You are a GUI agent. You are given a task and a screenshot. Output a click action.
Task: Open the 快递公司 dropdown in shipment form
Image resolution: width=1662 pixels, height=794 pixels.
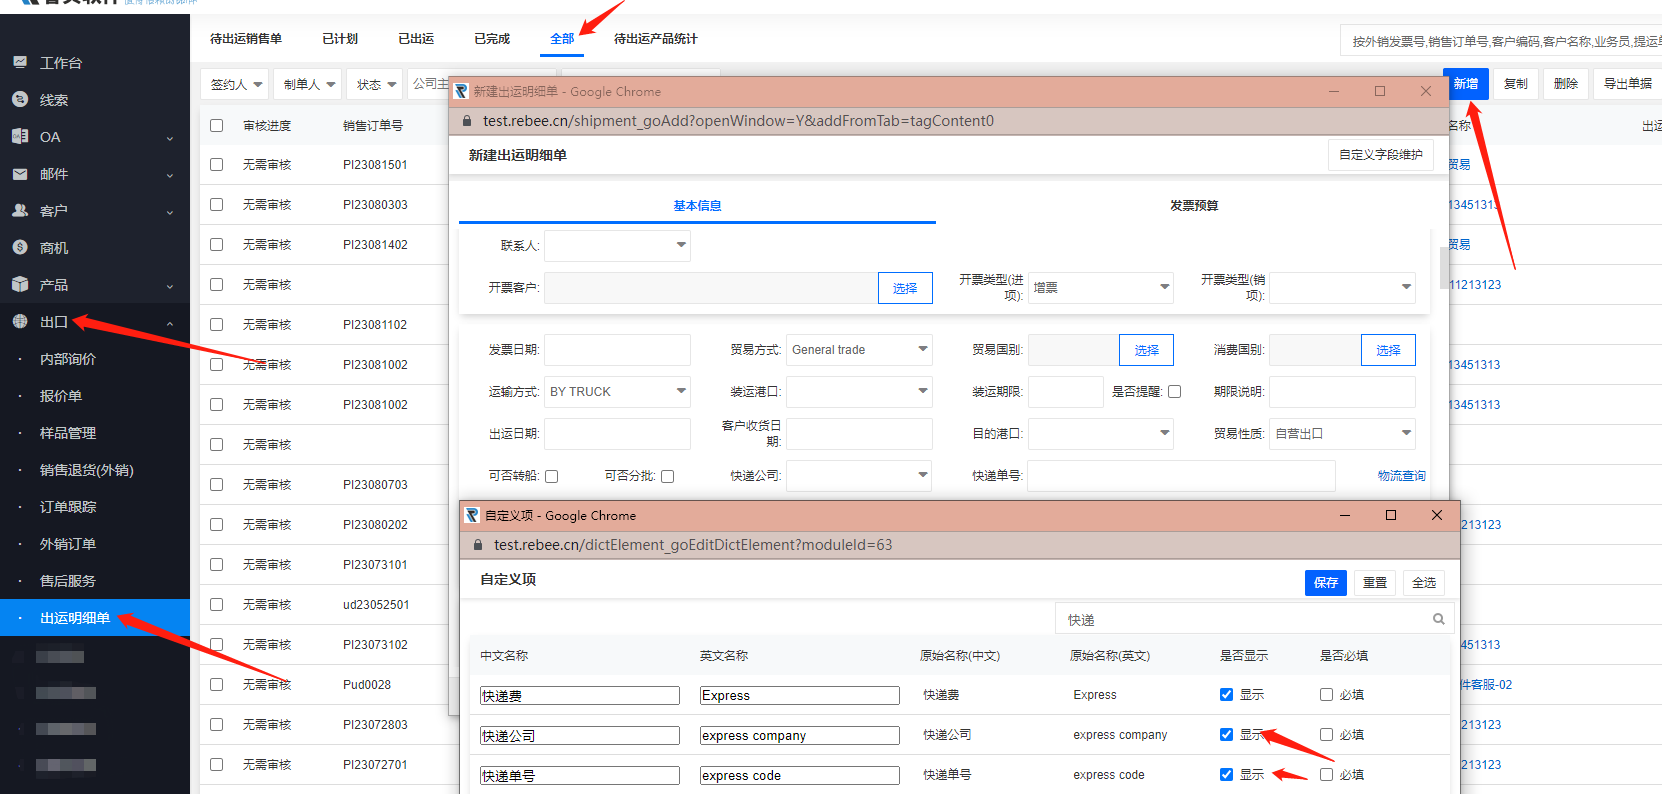click(x=859, y=475)
